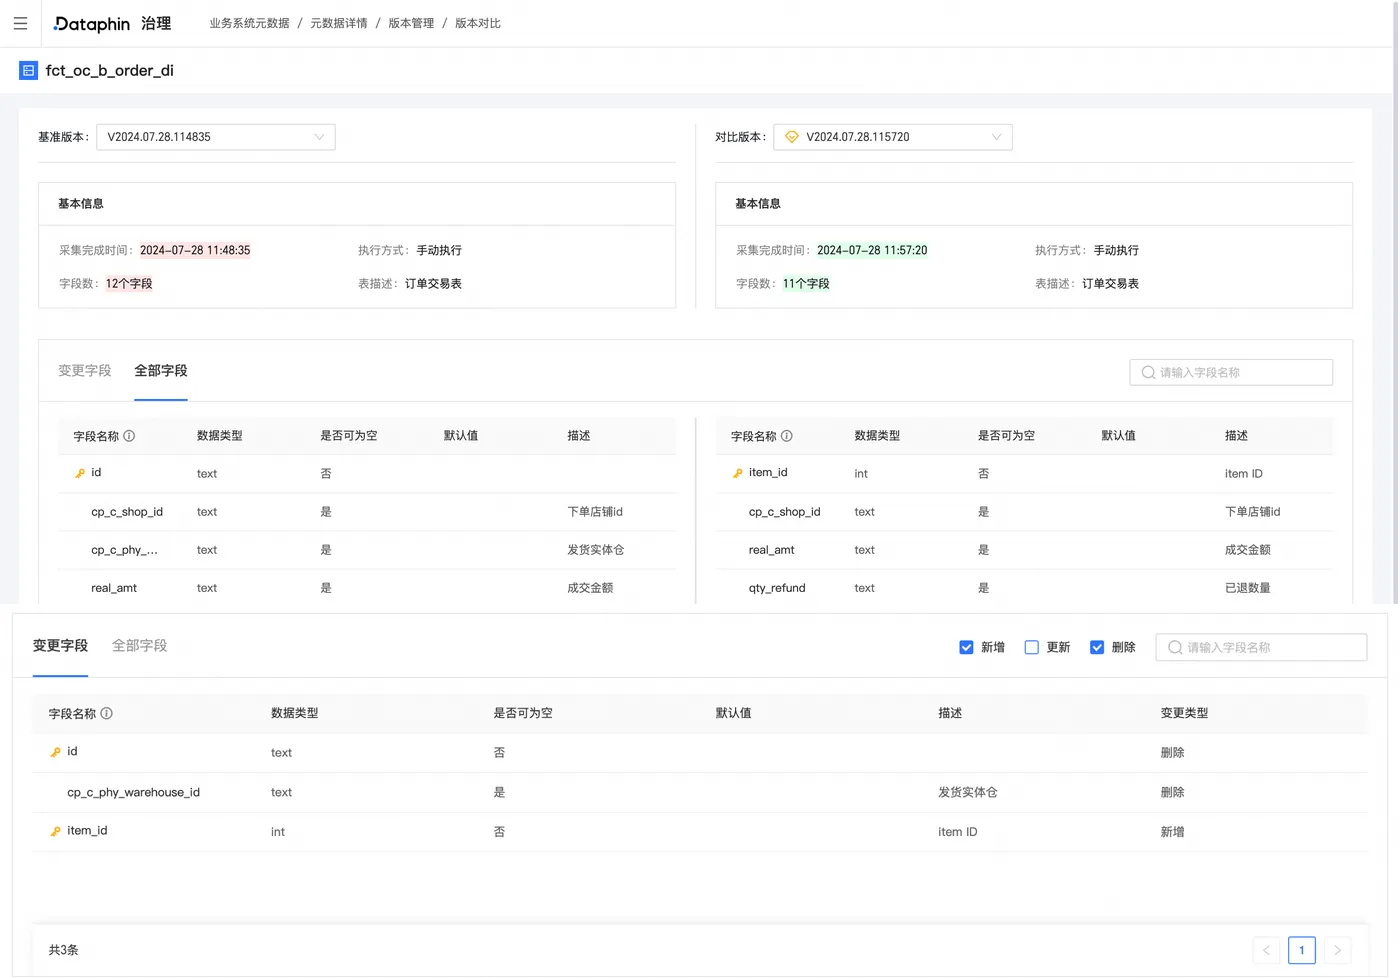Viewport: 1400px width, 978px height.
Task: Go to previous page arrow
Action: click(1266, 950)
